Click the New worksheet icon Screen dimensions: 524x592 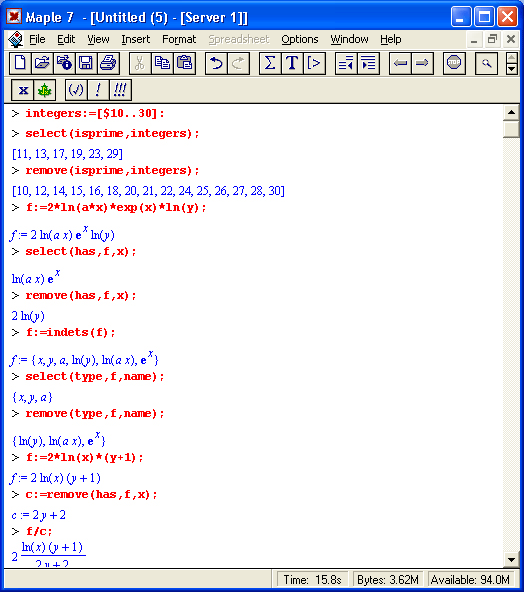tap(20, 63)
